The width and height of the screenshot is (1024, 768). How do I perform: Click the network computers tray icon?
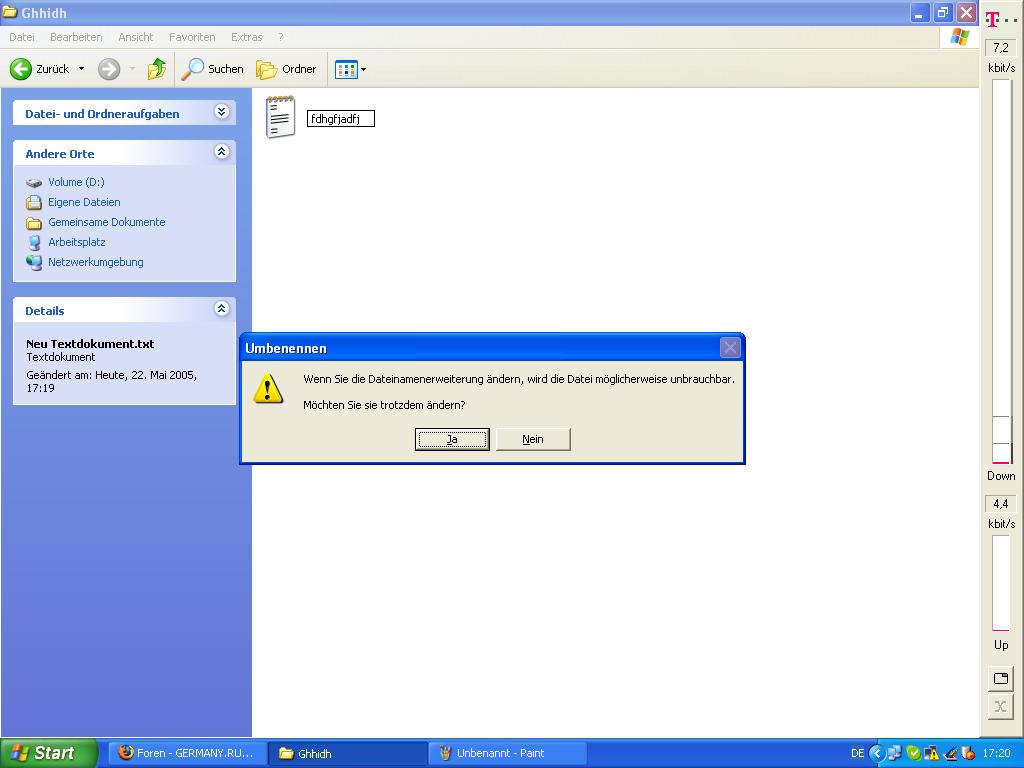(894, 753)
